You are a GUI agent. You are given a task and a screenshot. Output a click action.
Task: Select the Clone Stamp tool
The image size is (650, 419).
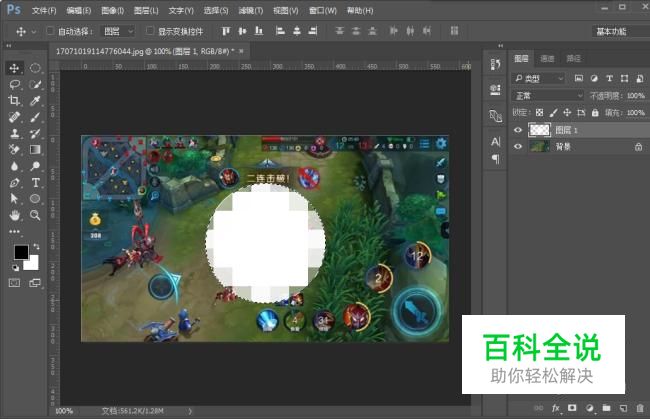click(14, 133)
